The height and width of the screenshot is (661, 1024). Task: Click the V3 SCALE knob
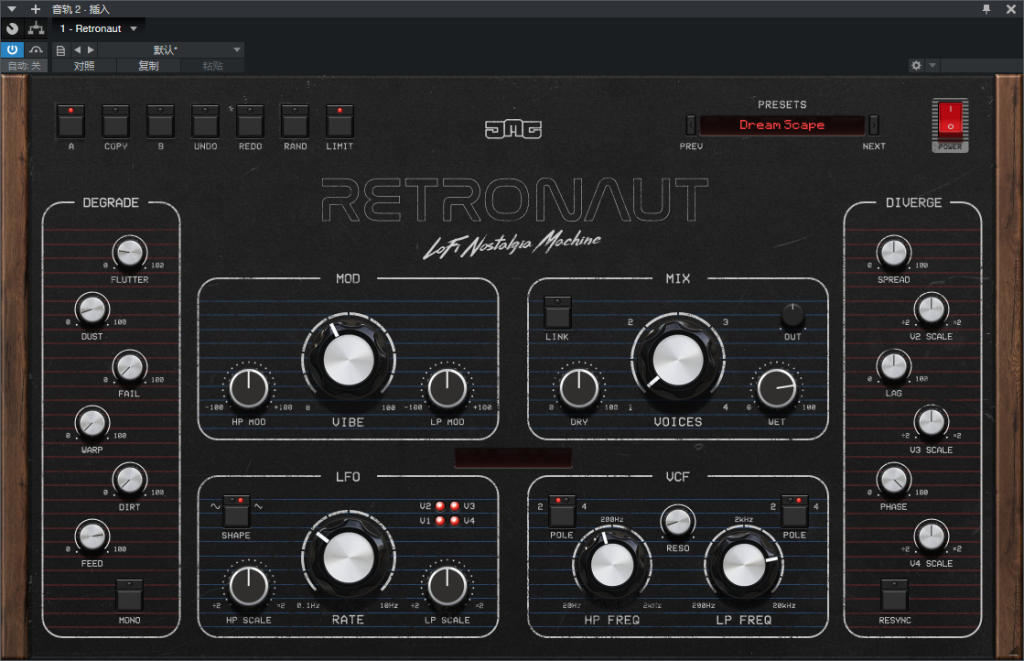tap(931, 423)
